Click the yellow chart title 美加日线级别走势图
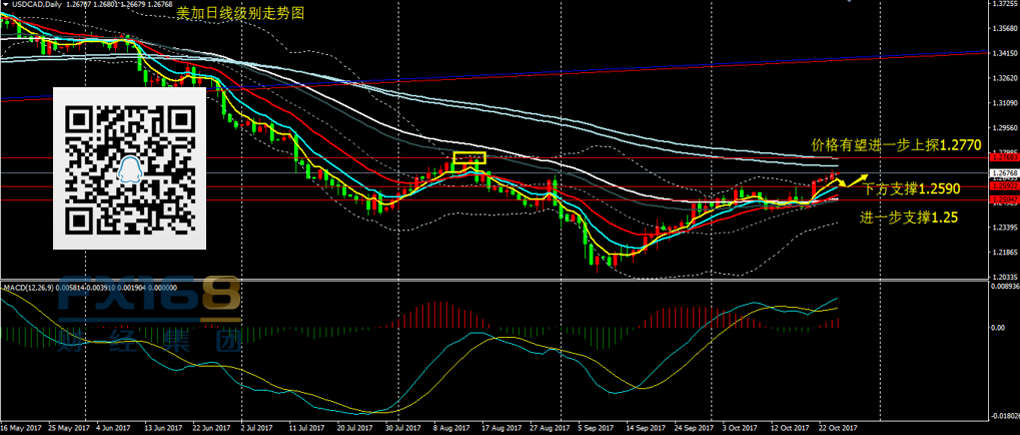The width and height of the screenshot is (1020, 435). click(240, 14)
